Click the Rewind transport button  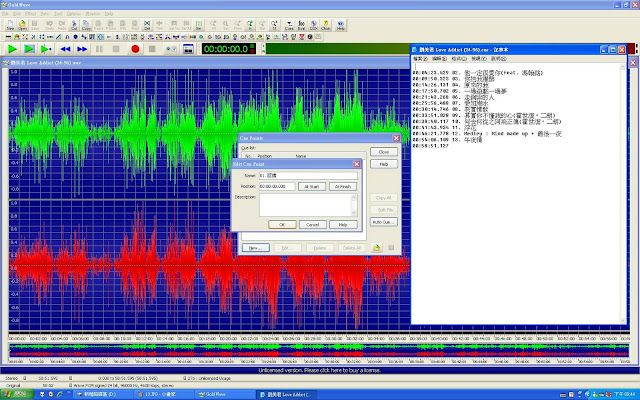coord(66,48)
